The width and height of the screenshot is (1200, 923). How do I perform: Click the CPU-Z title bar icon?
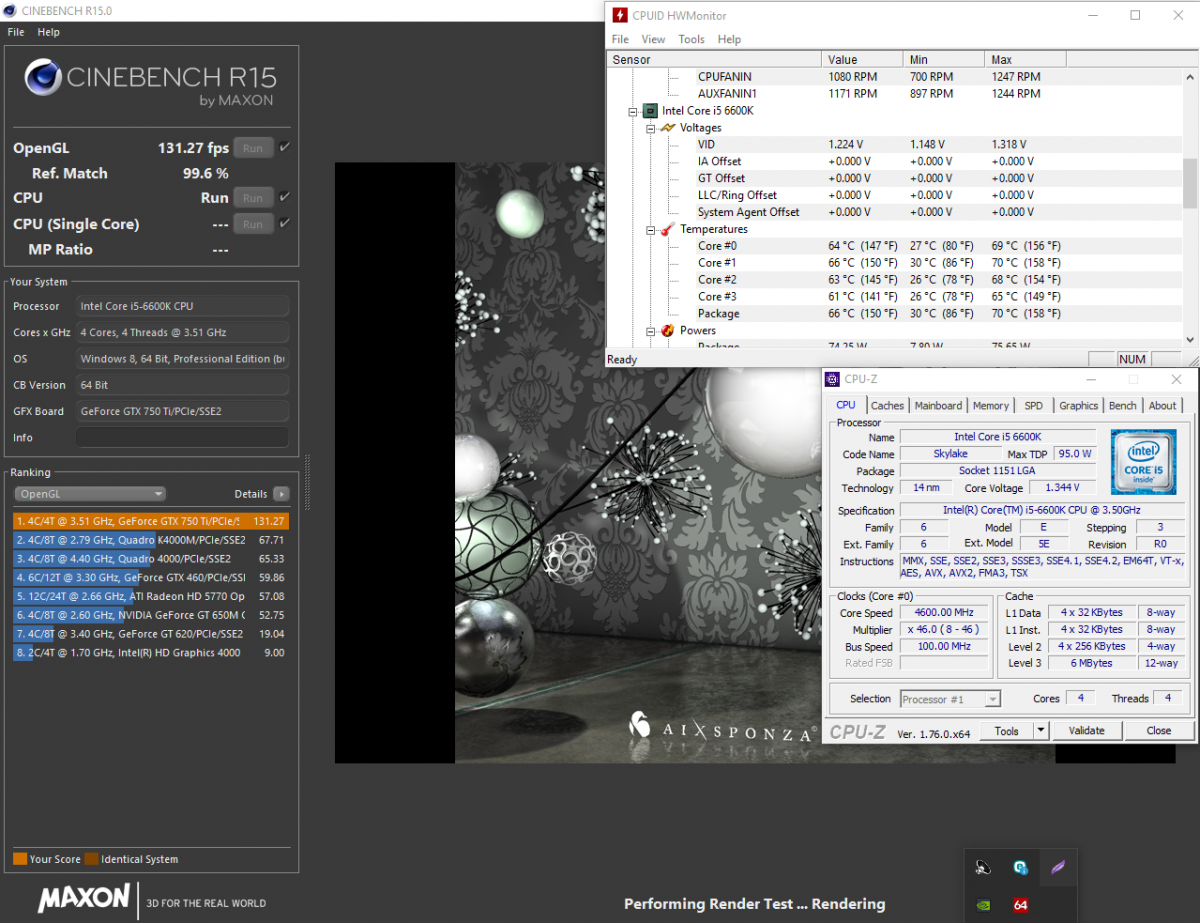point(832,380)
